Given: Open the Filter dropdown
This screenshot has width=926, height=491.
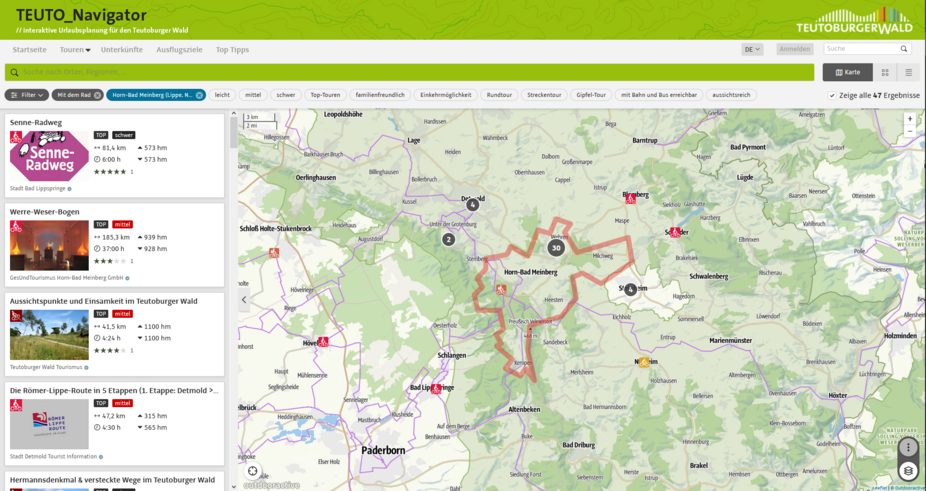Looking at the screenshot, I should [x=26, y=95].
